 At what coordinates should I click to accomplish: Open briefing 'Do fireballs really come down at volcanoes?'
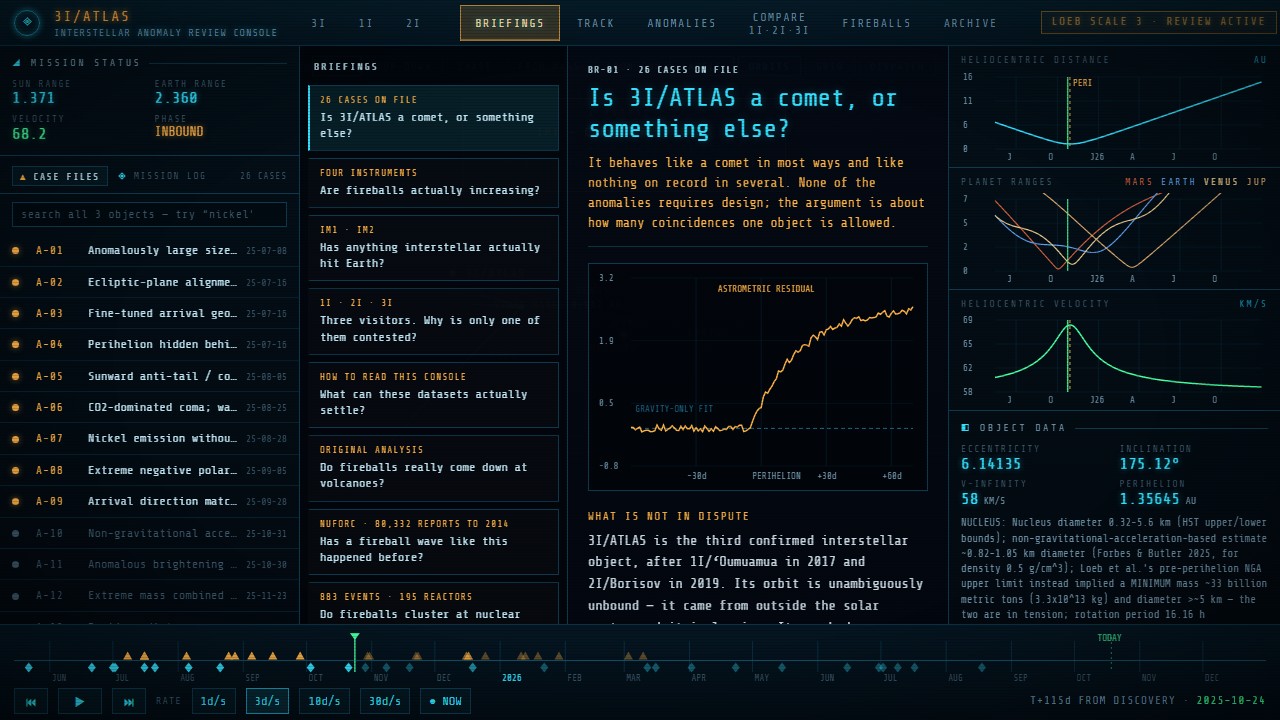coord(433,467)
